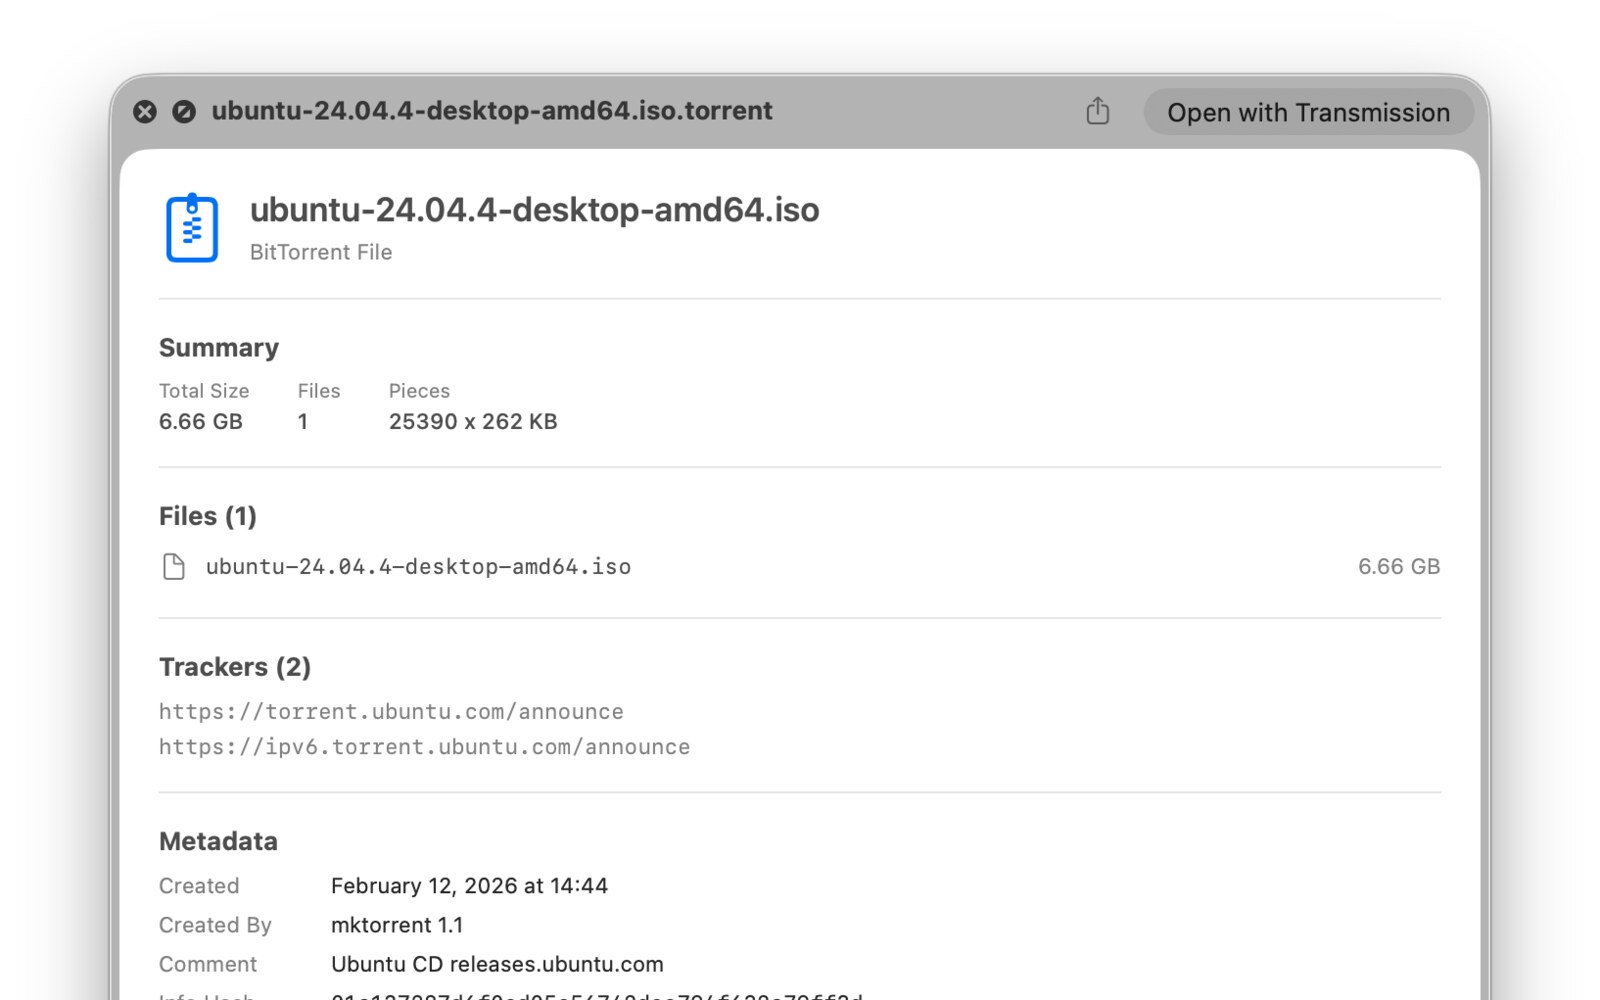Image resolution: width=1600 pixels, height=1000 pixels.
Task: Click the Created By value mktorrent 1.1
Action: pos(397,925)
